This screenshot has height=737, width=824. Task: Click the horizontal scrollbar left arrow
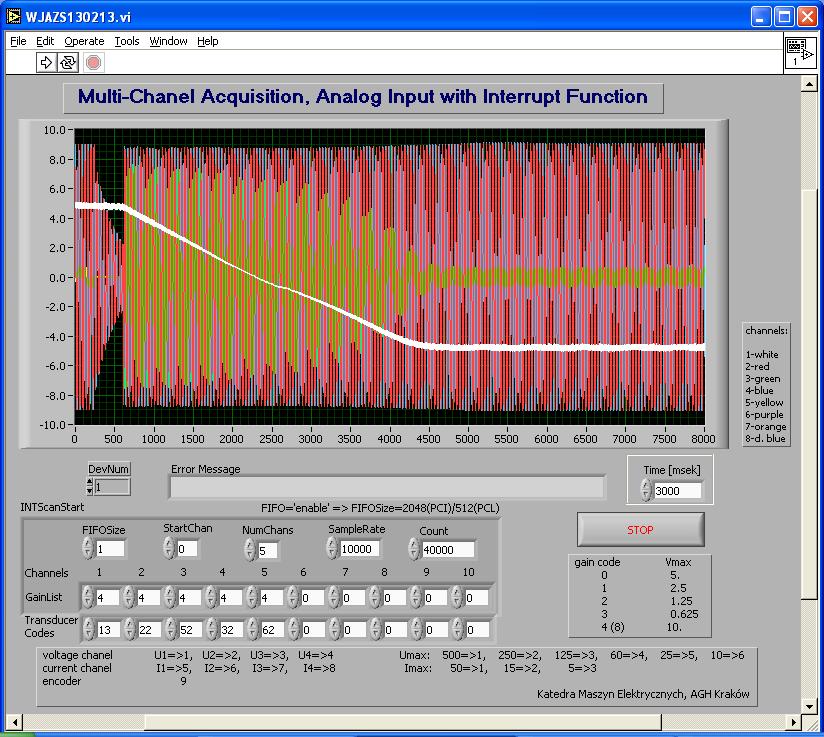[14, 722]
